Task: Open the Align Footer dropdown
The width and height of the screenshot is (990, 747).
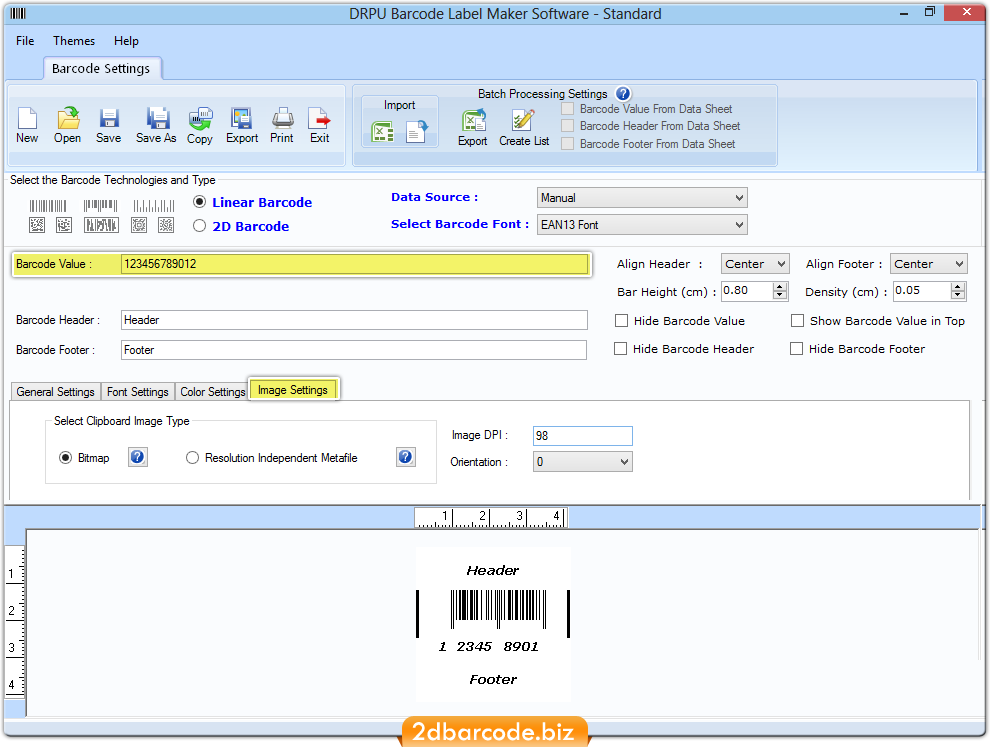Action: click(x=929, y=264)
